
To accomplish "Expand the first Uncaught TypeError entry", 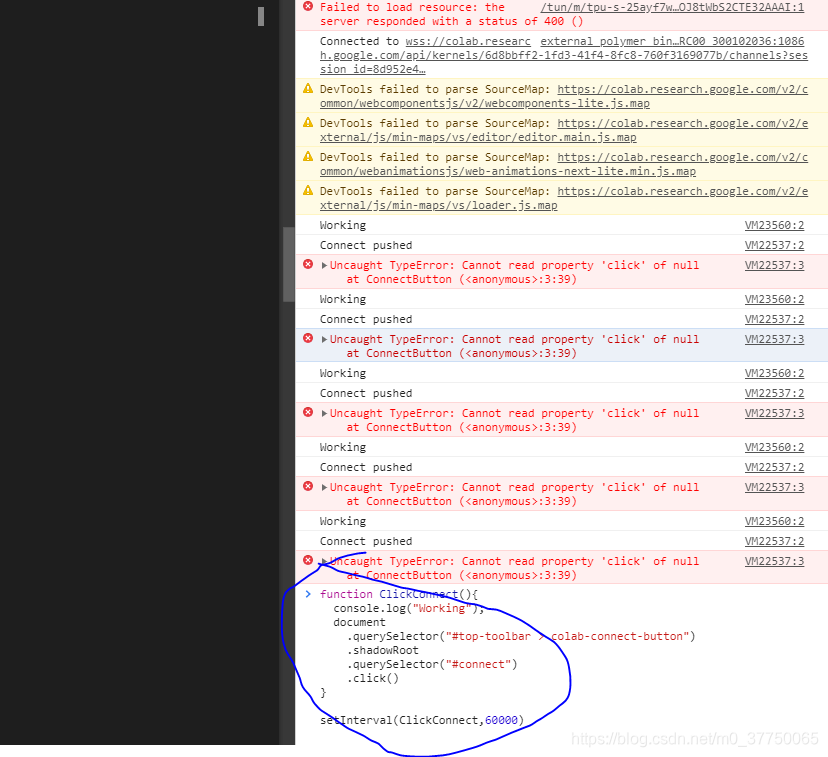I will 324,265.
